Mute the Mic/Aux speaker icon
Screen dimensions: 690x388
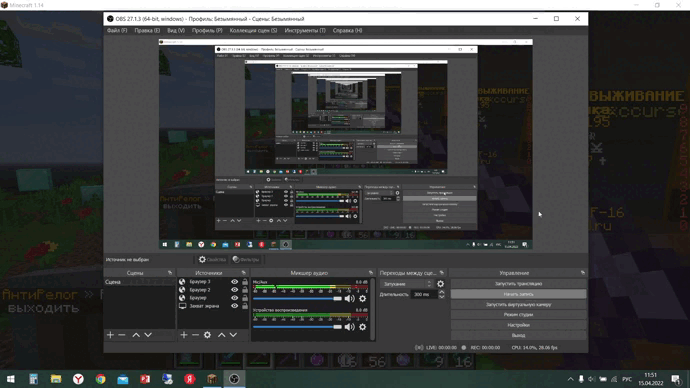tap(349, 299)
